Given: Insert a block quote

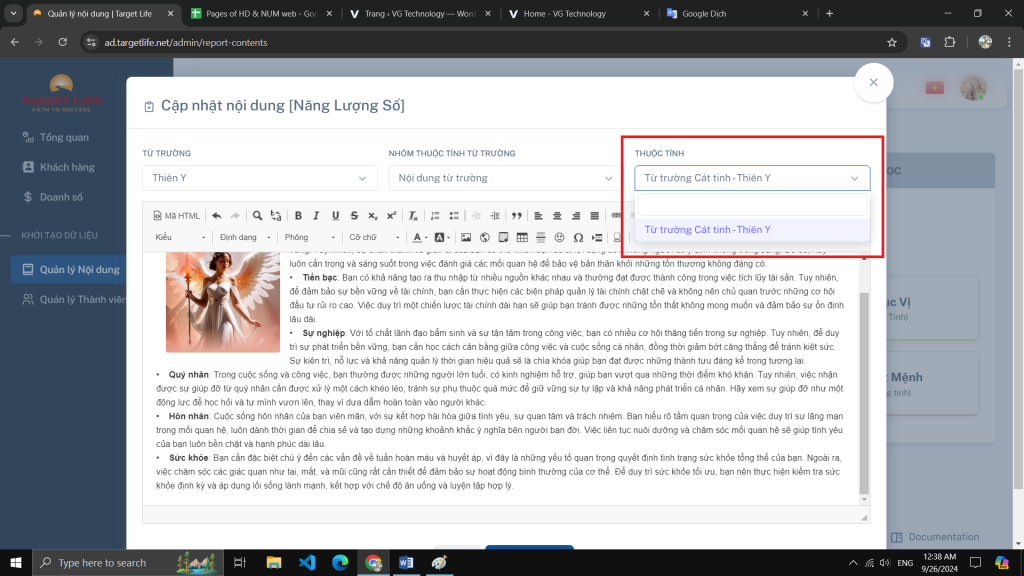Looking at the screenshot, I should pos(517,216).
